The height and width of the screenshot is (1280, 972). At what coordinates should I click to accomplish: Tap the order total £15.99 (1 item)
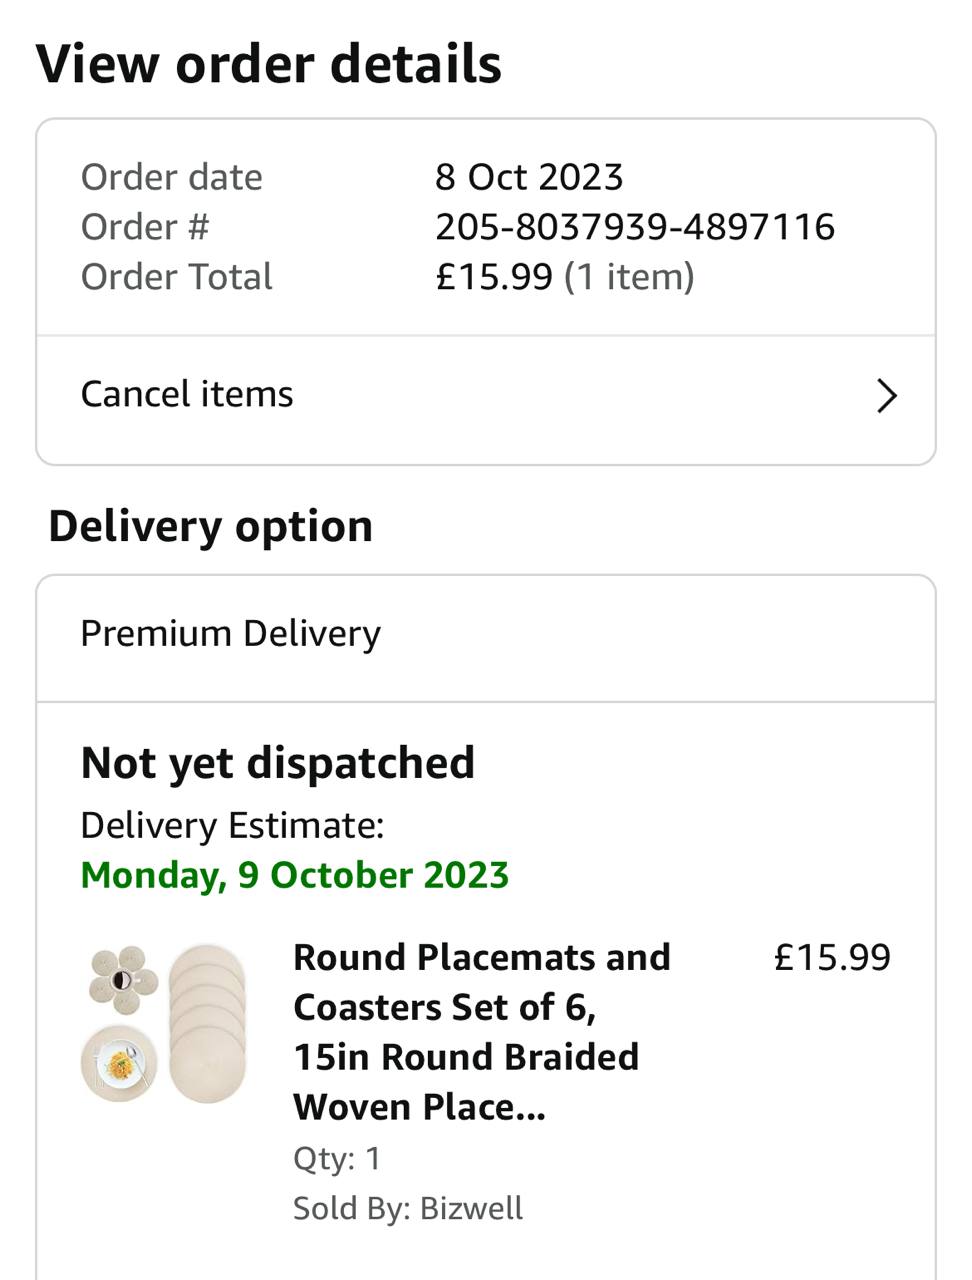coord(564,277)
